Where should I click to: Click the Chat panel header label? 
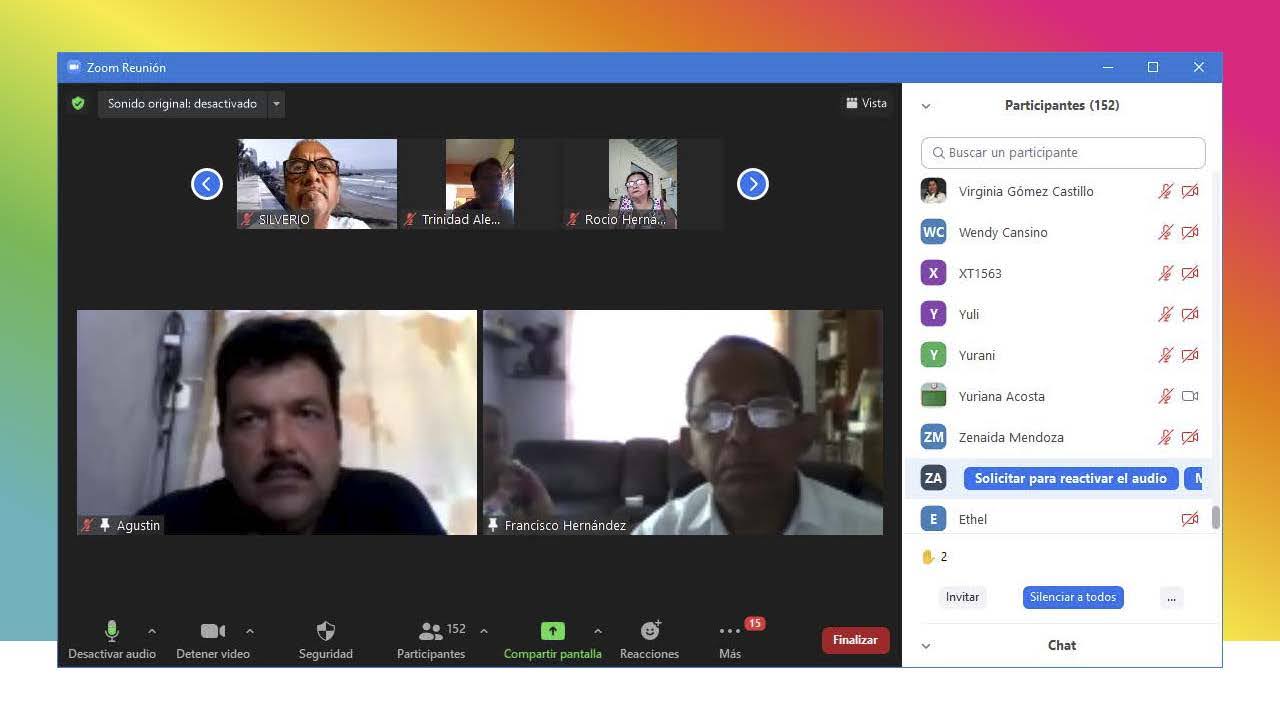point(1062,645)
